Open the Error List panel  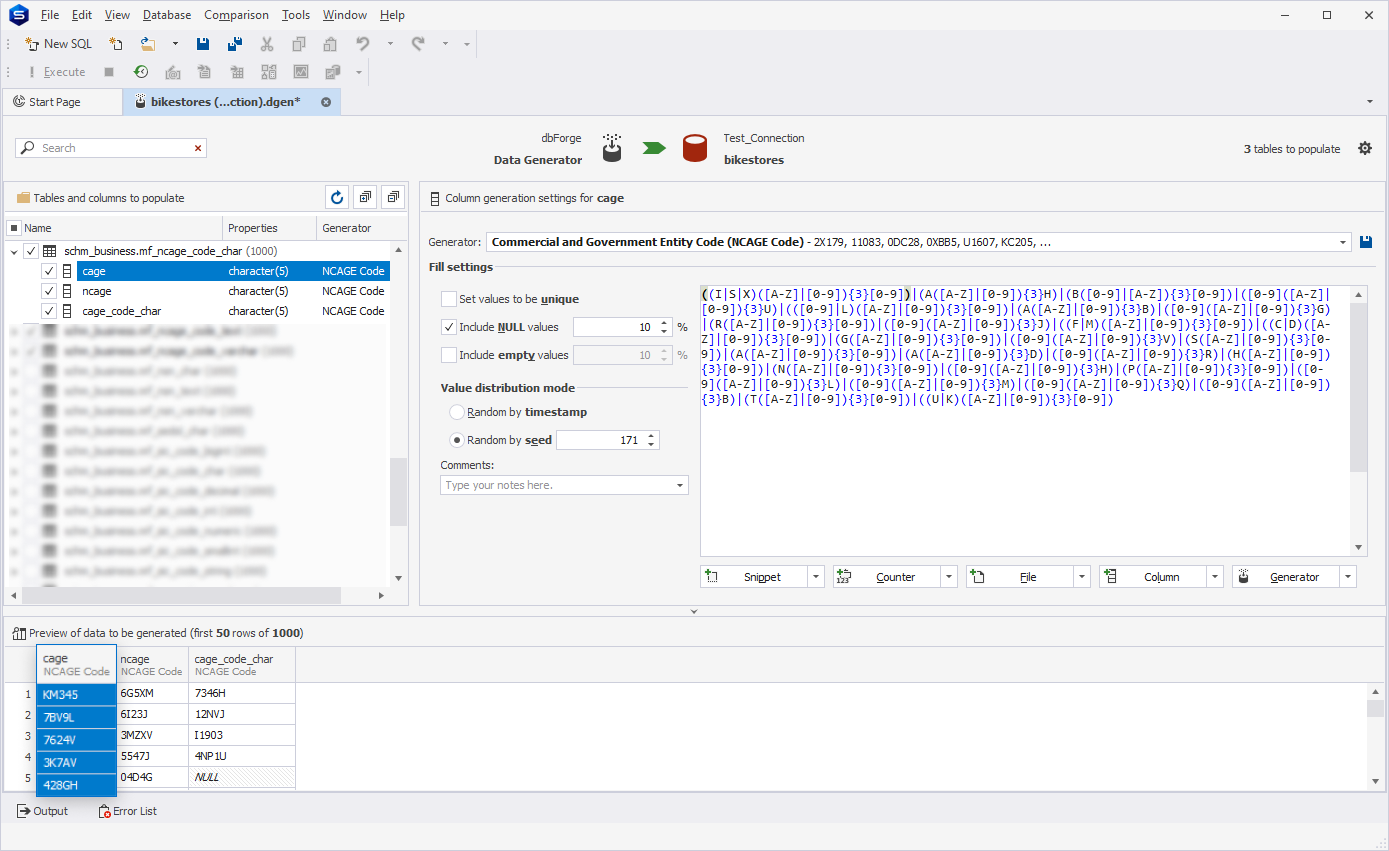[128, 811]
